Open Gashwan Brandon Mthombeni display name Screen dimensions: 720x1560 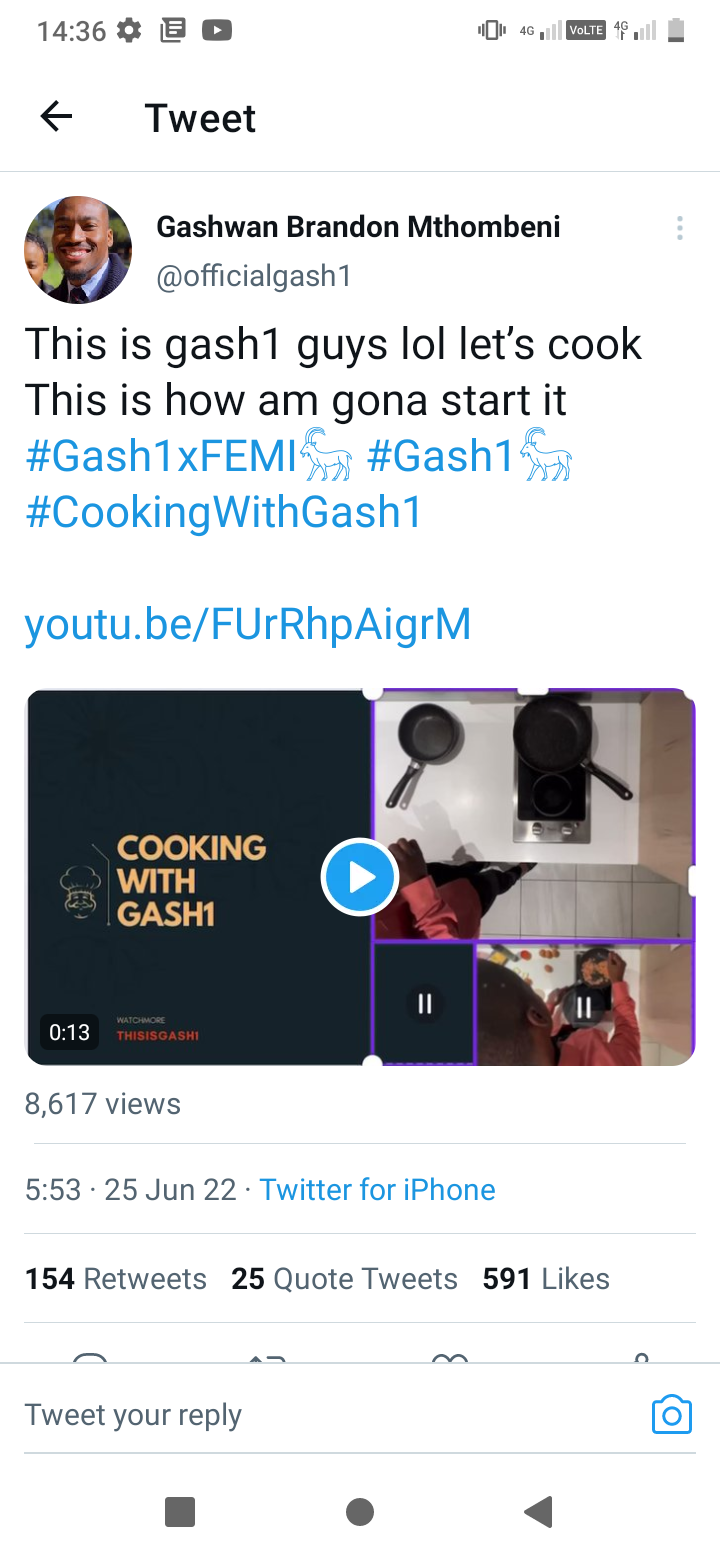358,227
